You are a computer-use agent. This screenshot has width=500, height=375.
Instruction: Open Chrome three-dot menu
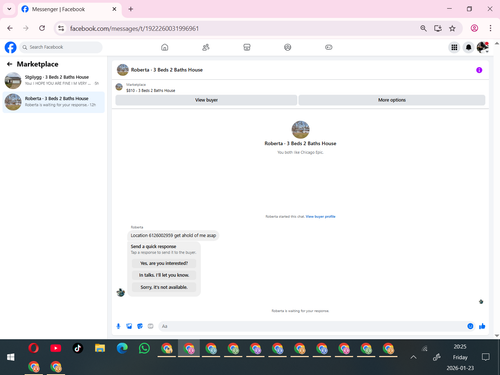pyautogui.click(x=490, y=28)
